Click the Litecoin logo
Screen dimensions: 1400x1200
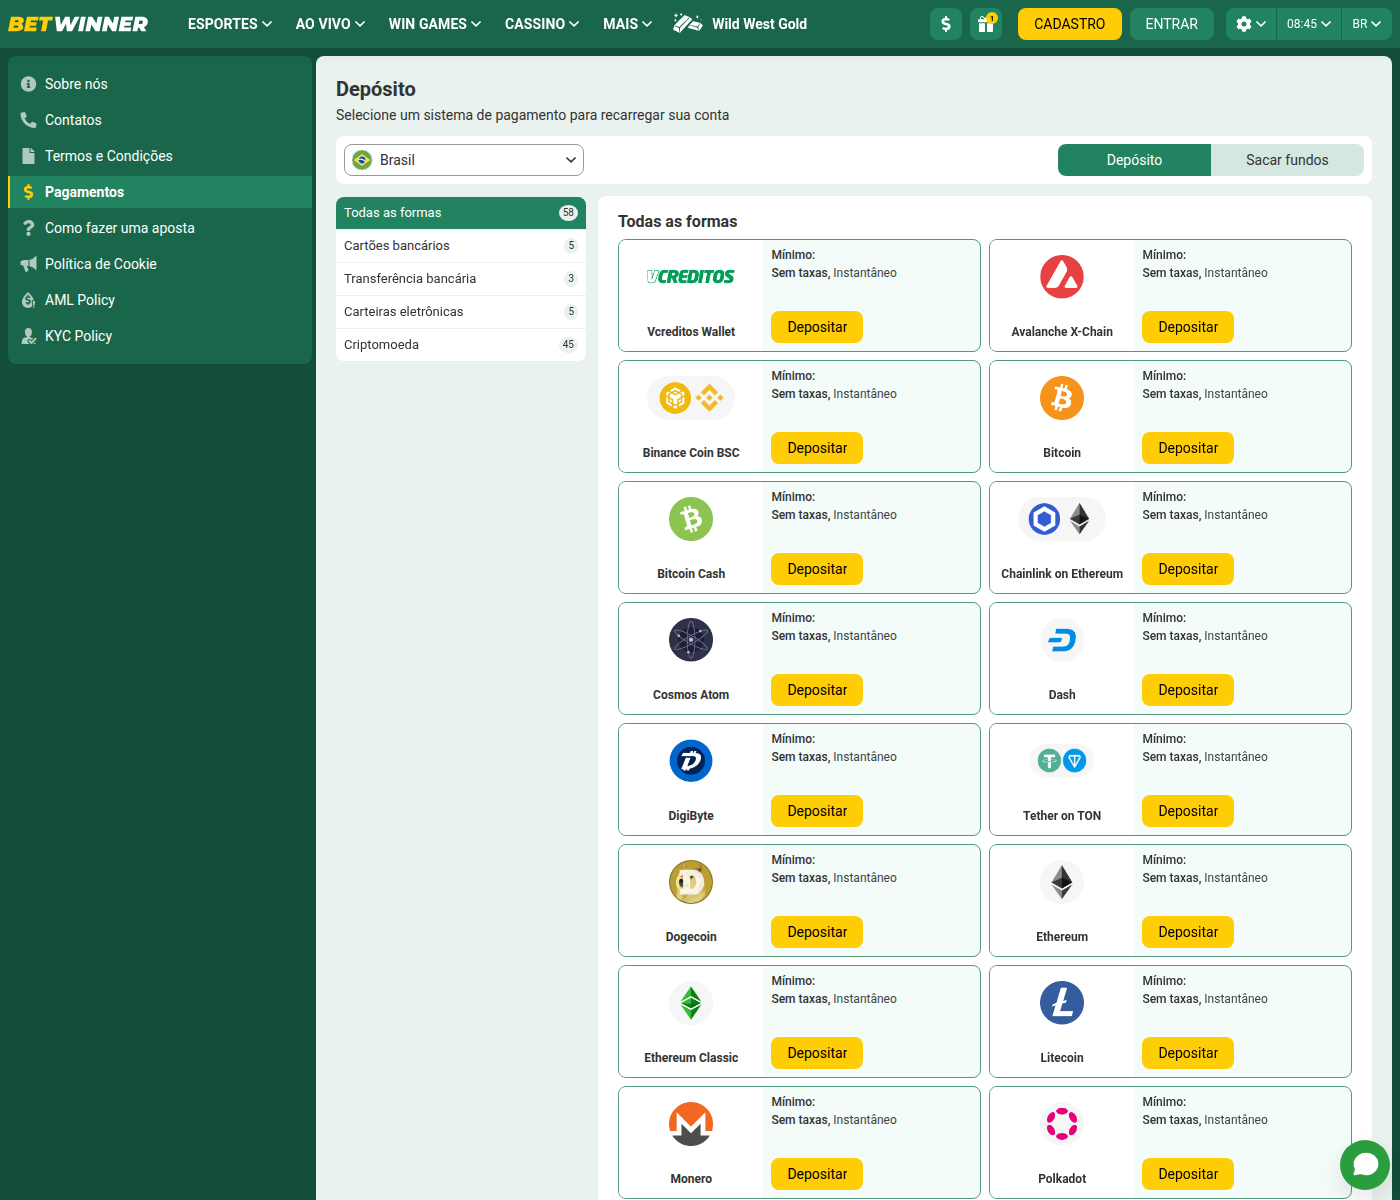(x=1062, y=1003)
